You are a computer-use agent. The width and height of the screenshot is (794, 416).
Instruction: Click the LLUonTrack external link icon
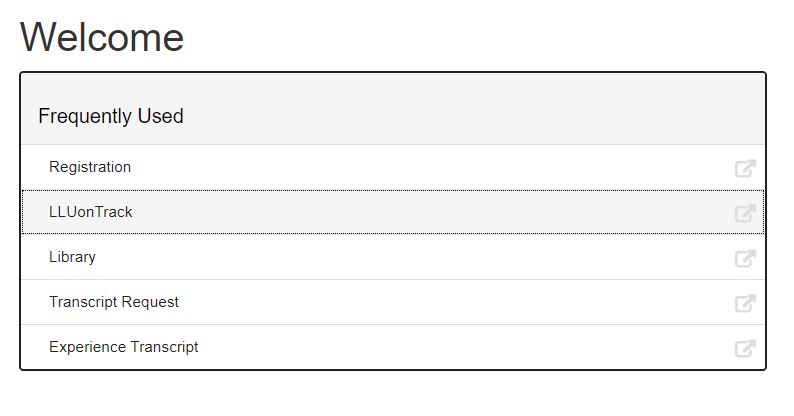pyautogui.click(x=745, y=213)
